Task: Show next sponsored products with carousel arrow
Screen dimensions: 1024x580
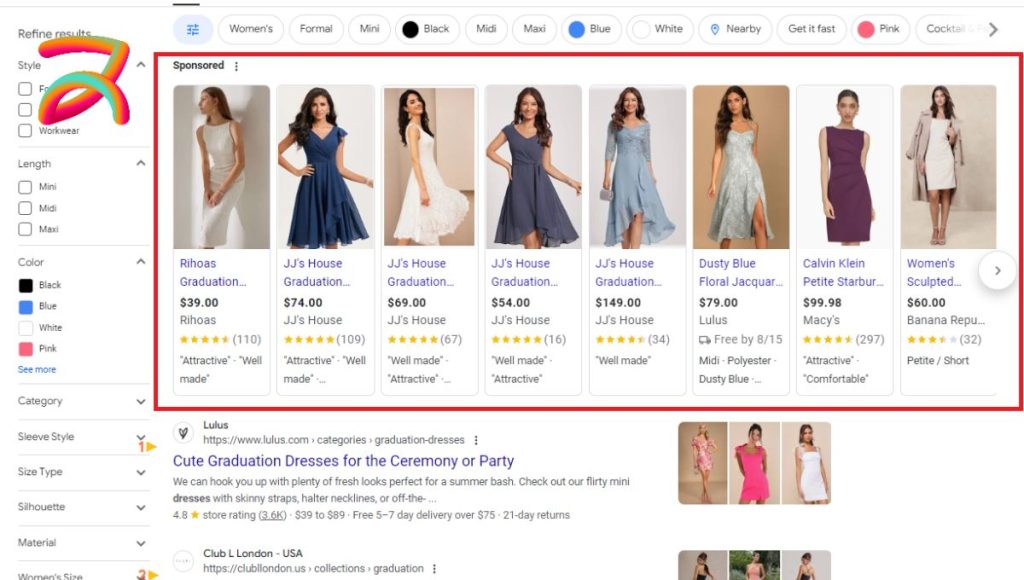Action: [997, 270]
